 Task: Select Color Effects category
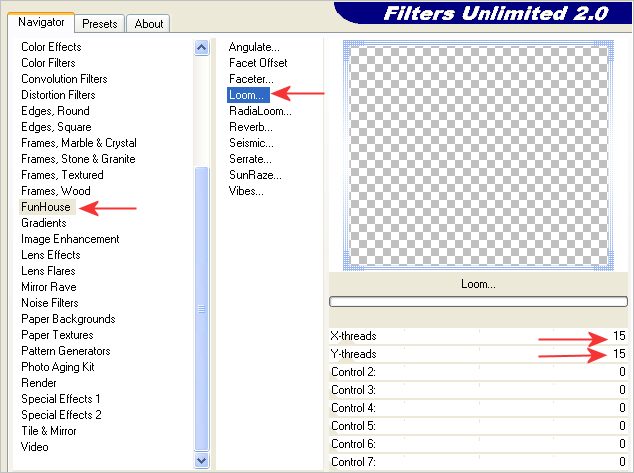[x=51, y=47]
